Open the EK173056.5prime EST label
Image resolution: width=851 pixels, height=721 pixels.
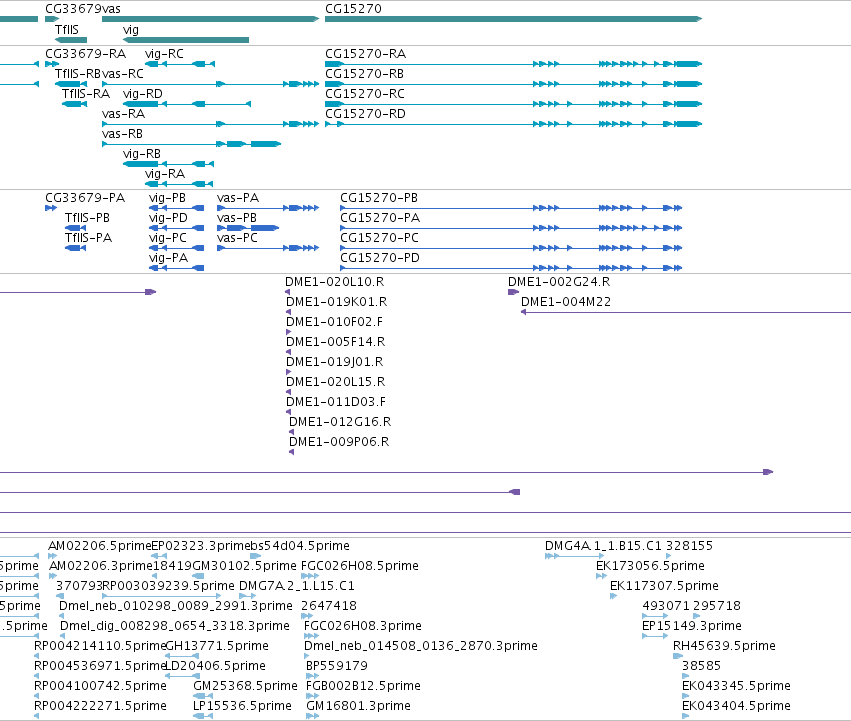(x=650, y=566)
